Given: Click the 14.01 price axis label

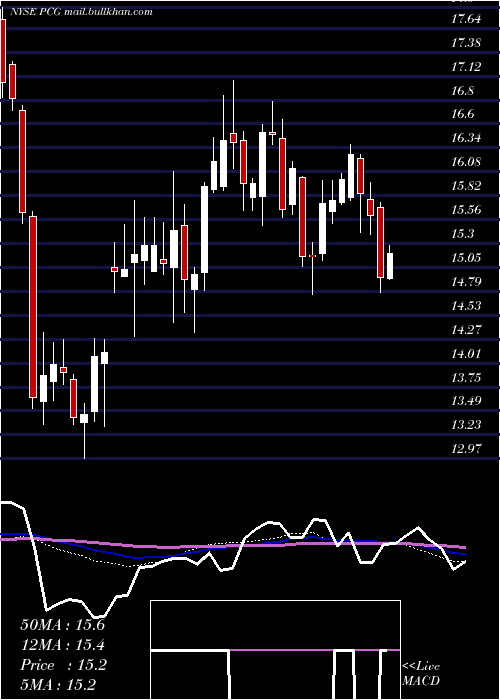Looking at the screenshot, I should (x=466, y=354).
